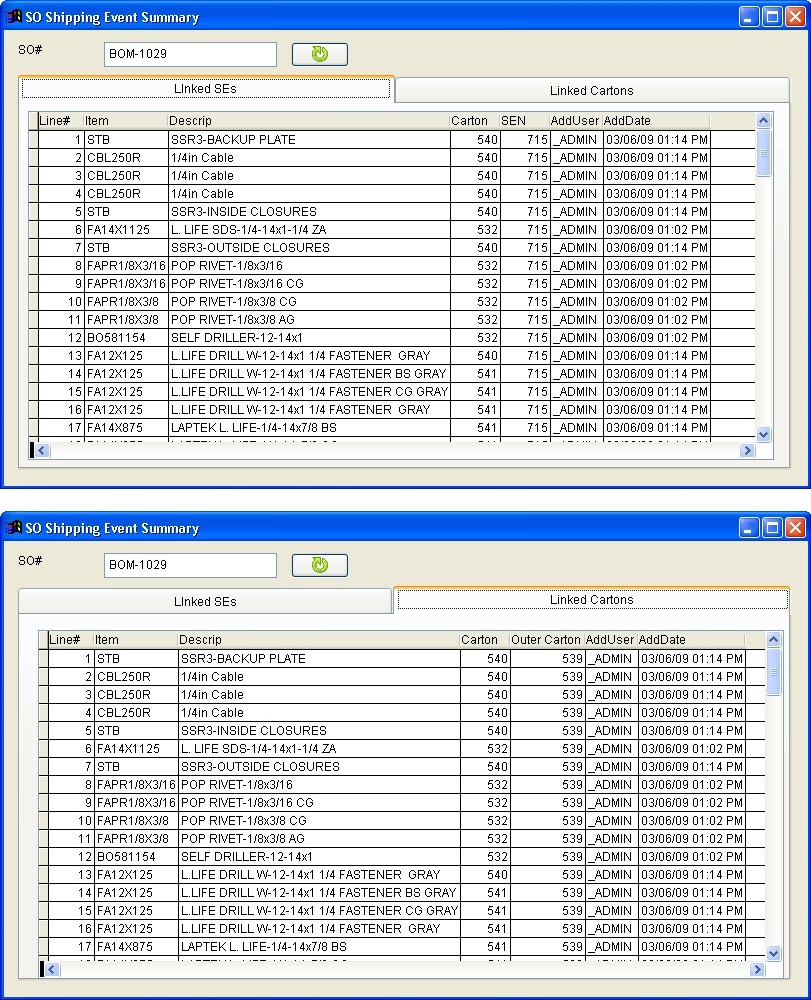Click the bottom window's title bar app icon
The height and width of the screenshot is (1000, 811).
pyautogui.click(x=14, y=528)
